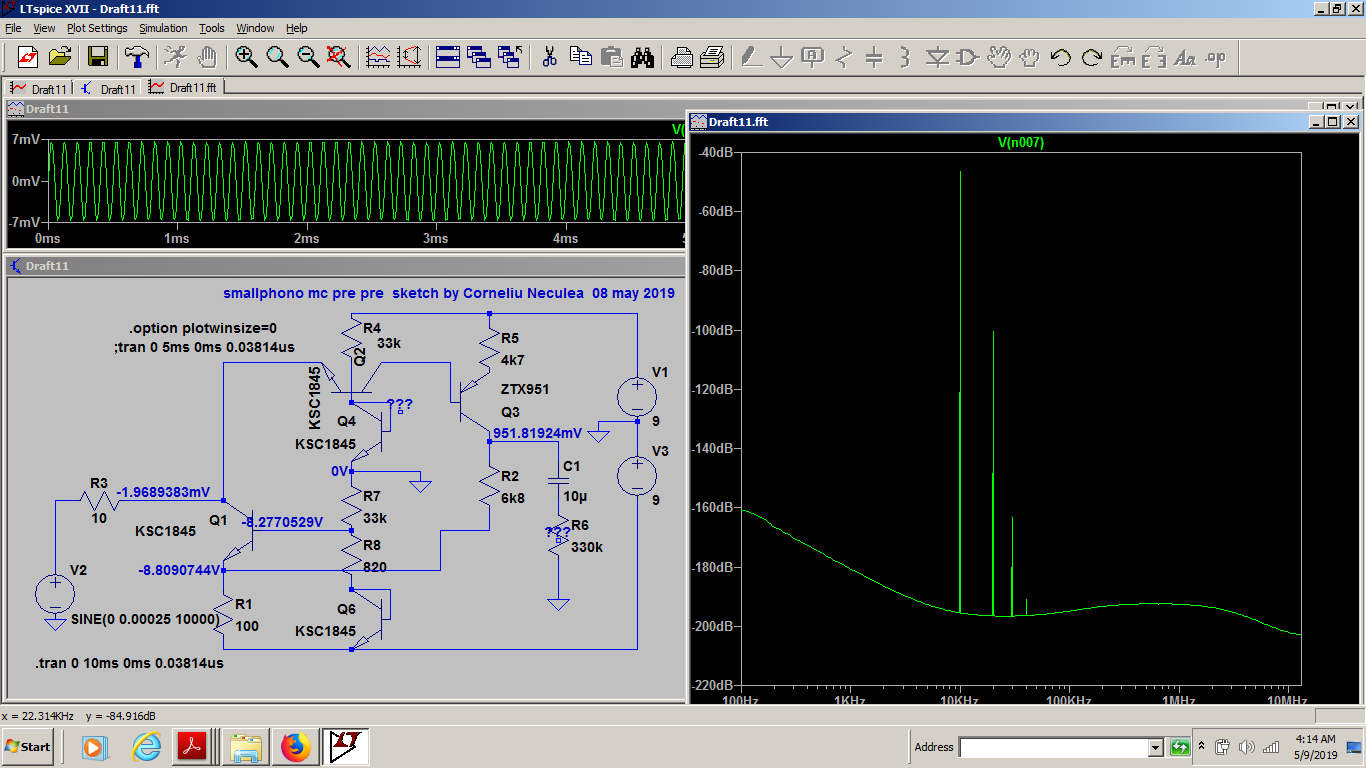Image resolution: width=1366 pixels, height=768 pixels.
Task: Click the Redo arrow icon
Action: pos(1092,56)
